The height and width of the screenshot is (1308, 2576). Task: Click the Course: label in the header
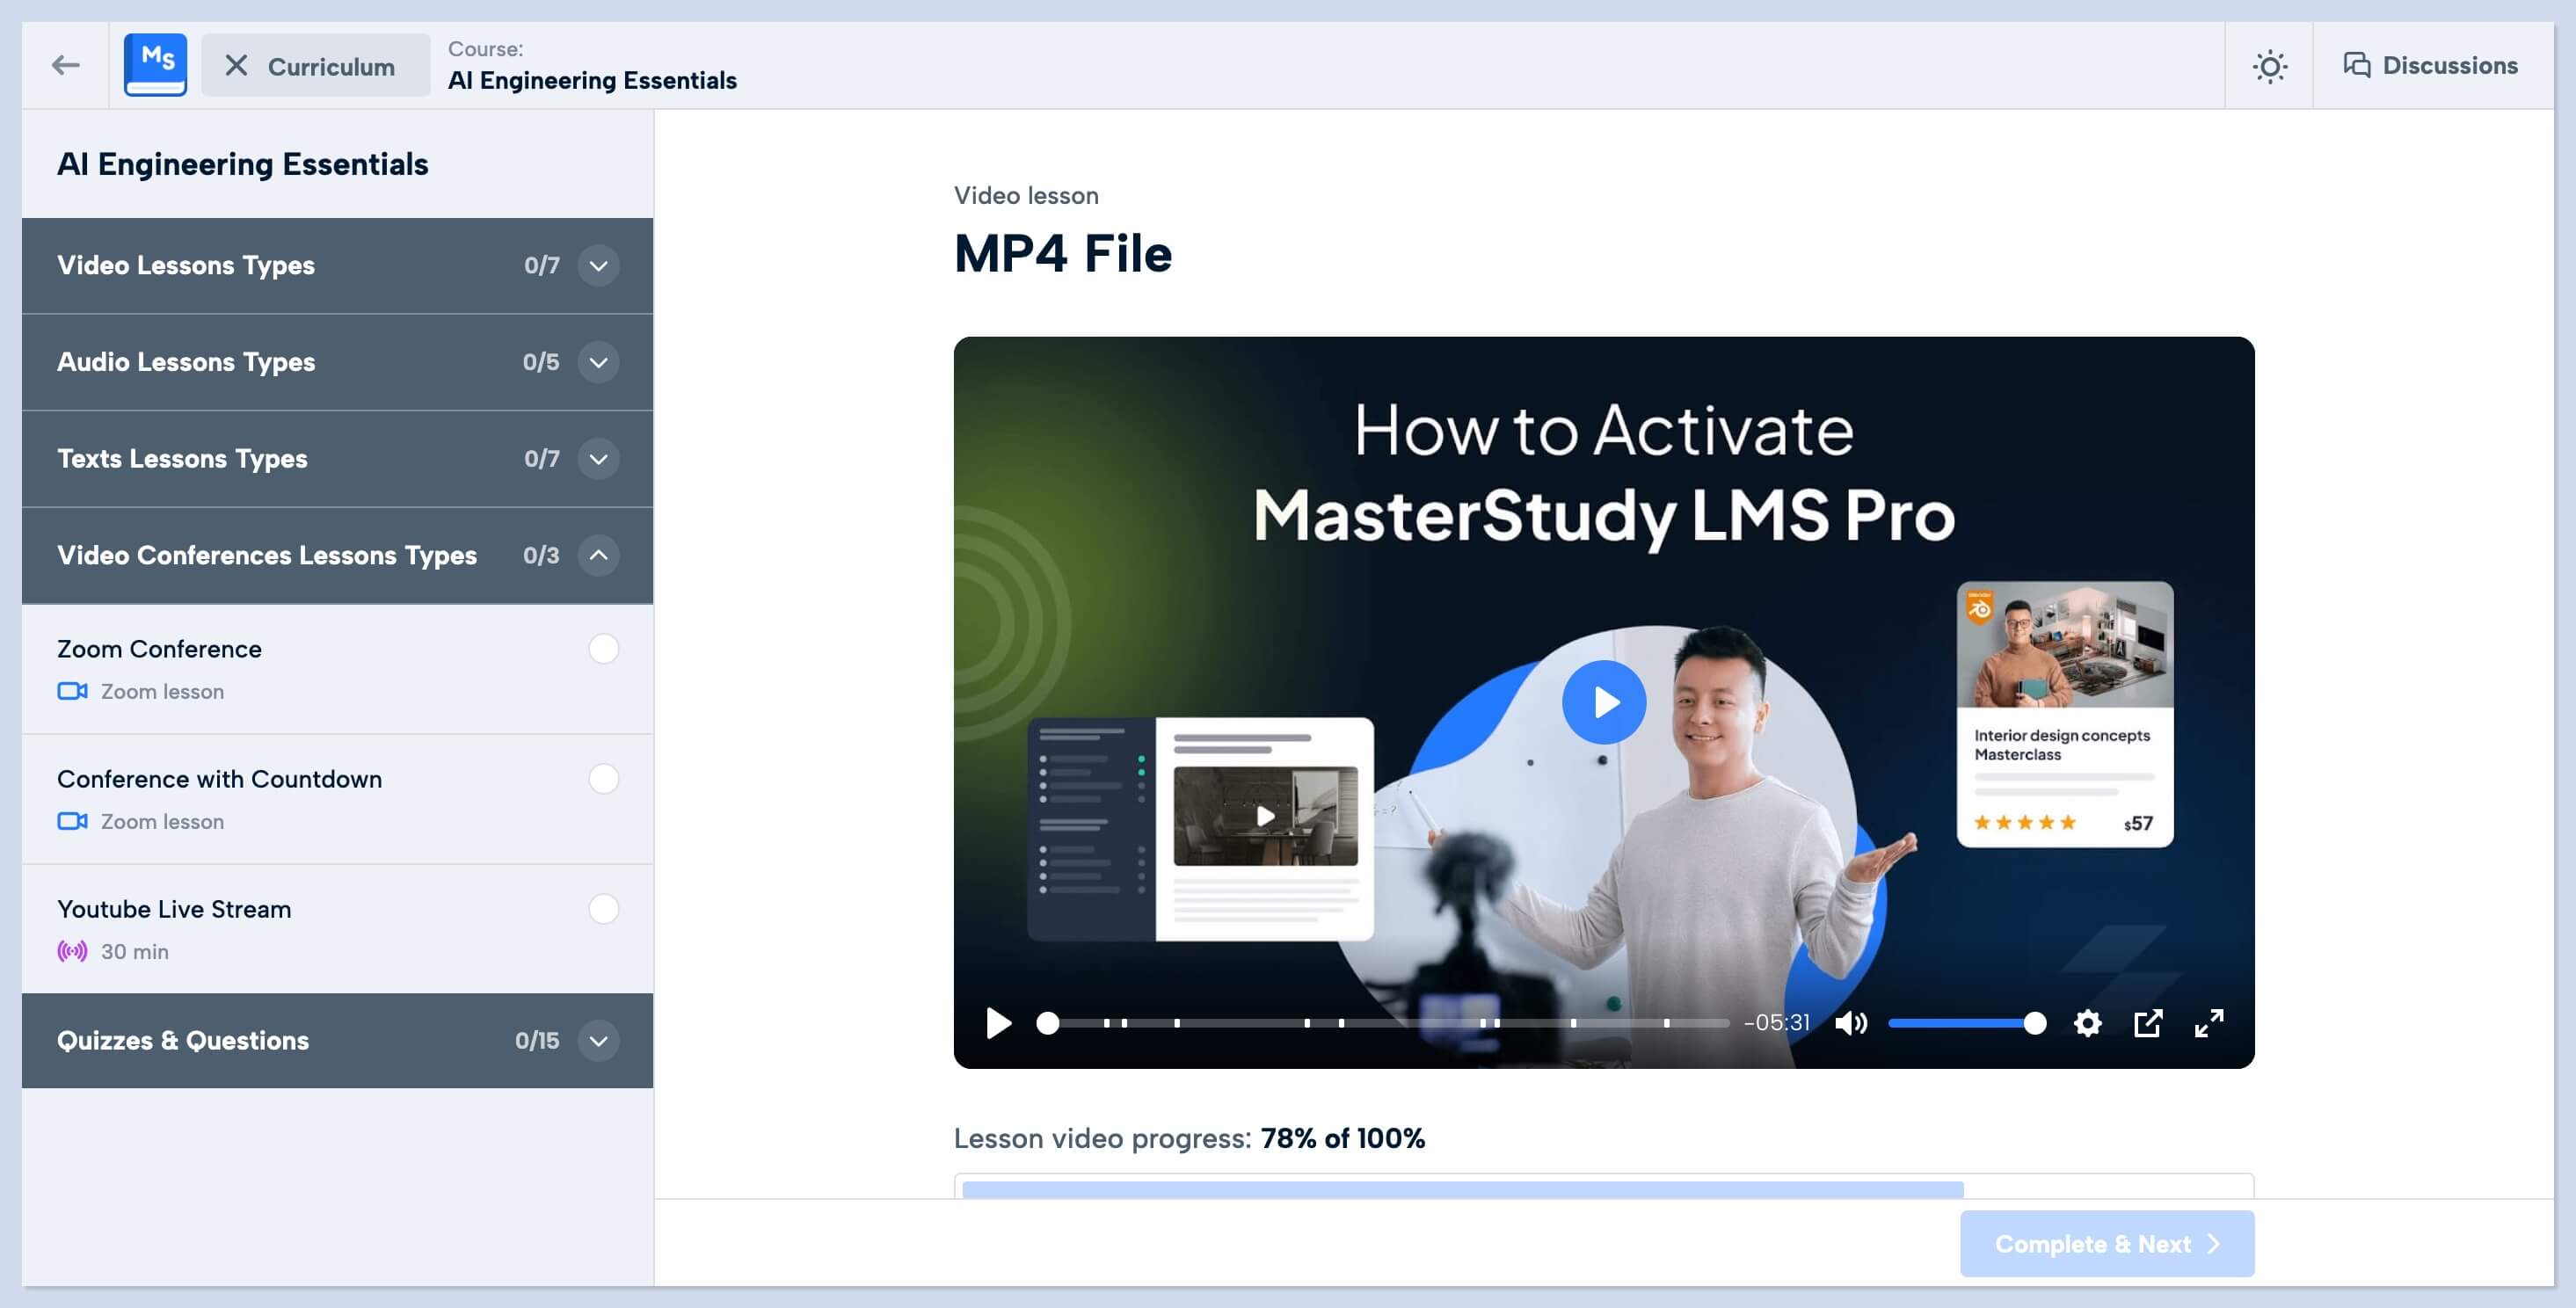pyautogui.click(x=485, y=49)
